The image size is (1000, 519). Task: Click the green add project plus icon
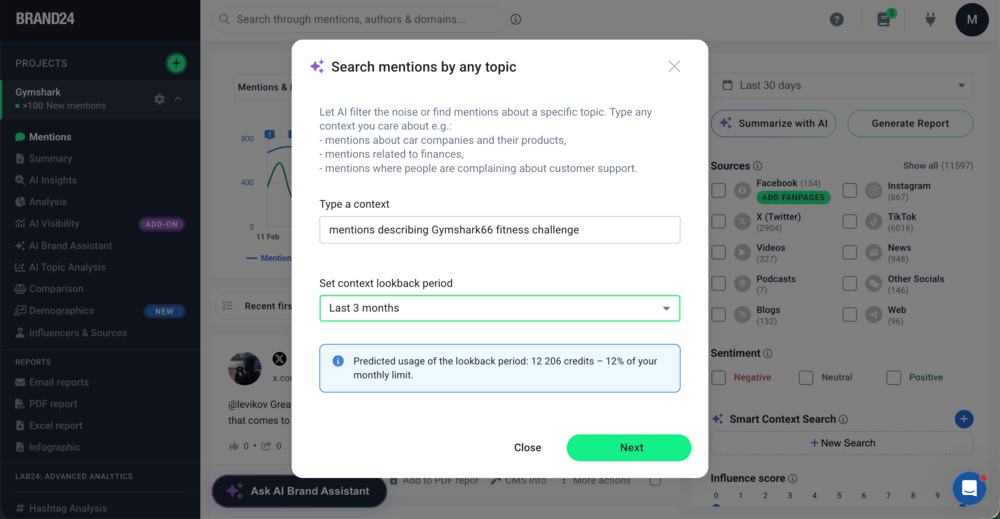coord(176,63)
